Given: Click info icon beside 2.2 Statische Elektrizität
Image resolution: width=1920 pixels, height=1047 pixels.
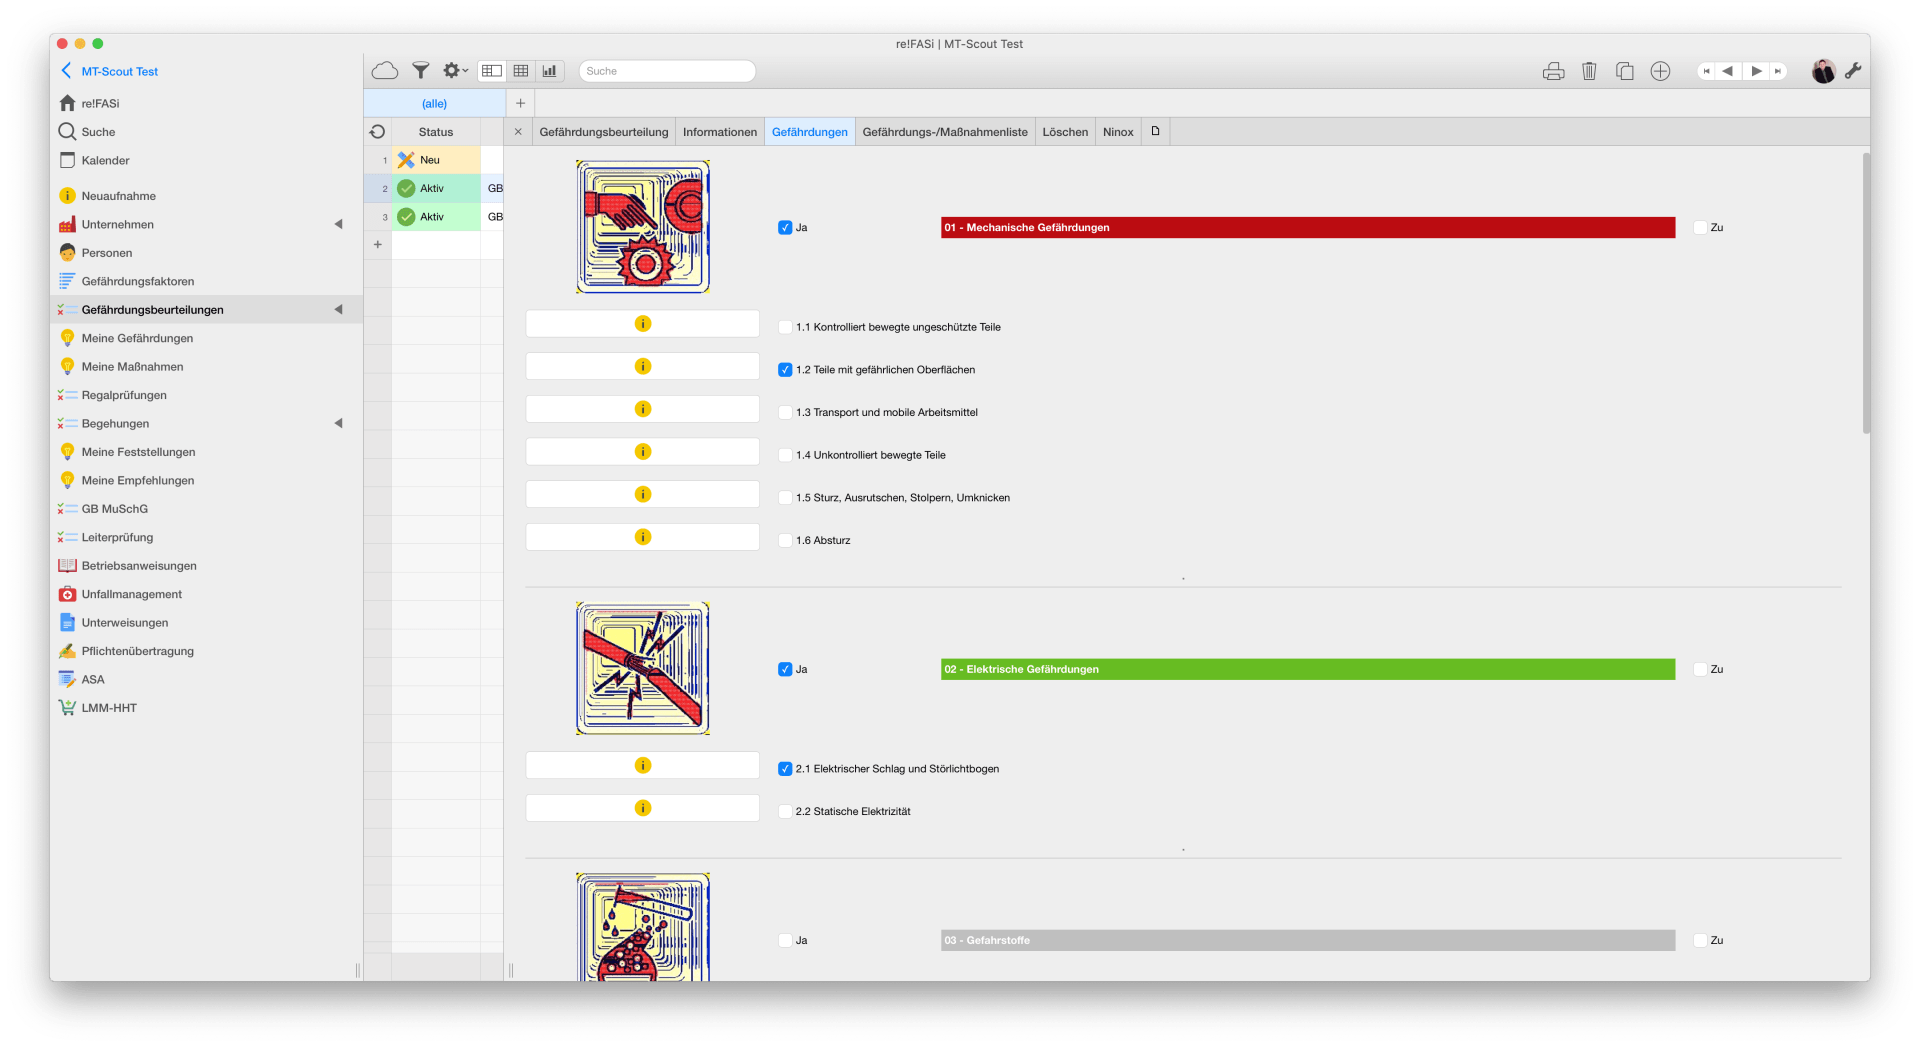Looking at the screenshot, I should click(643, 808).
